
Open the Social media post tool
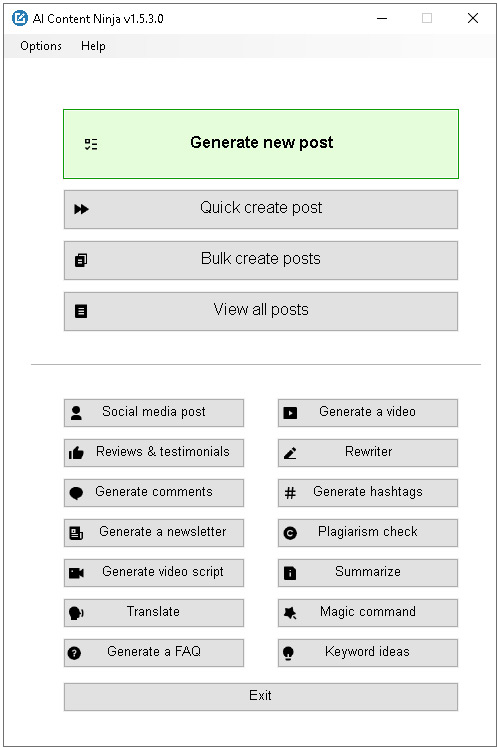(x=154, y=413)
